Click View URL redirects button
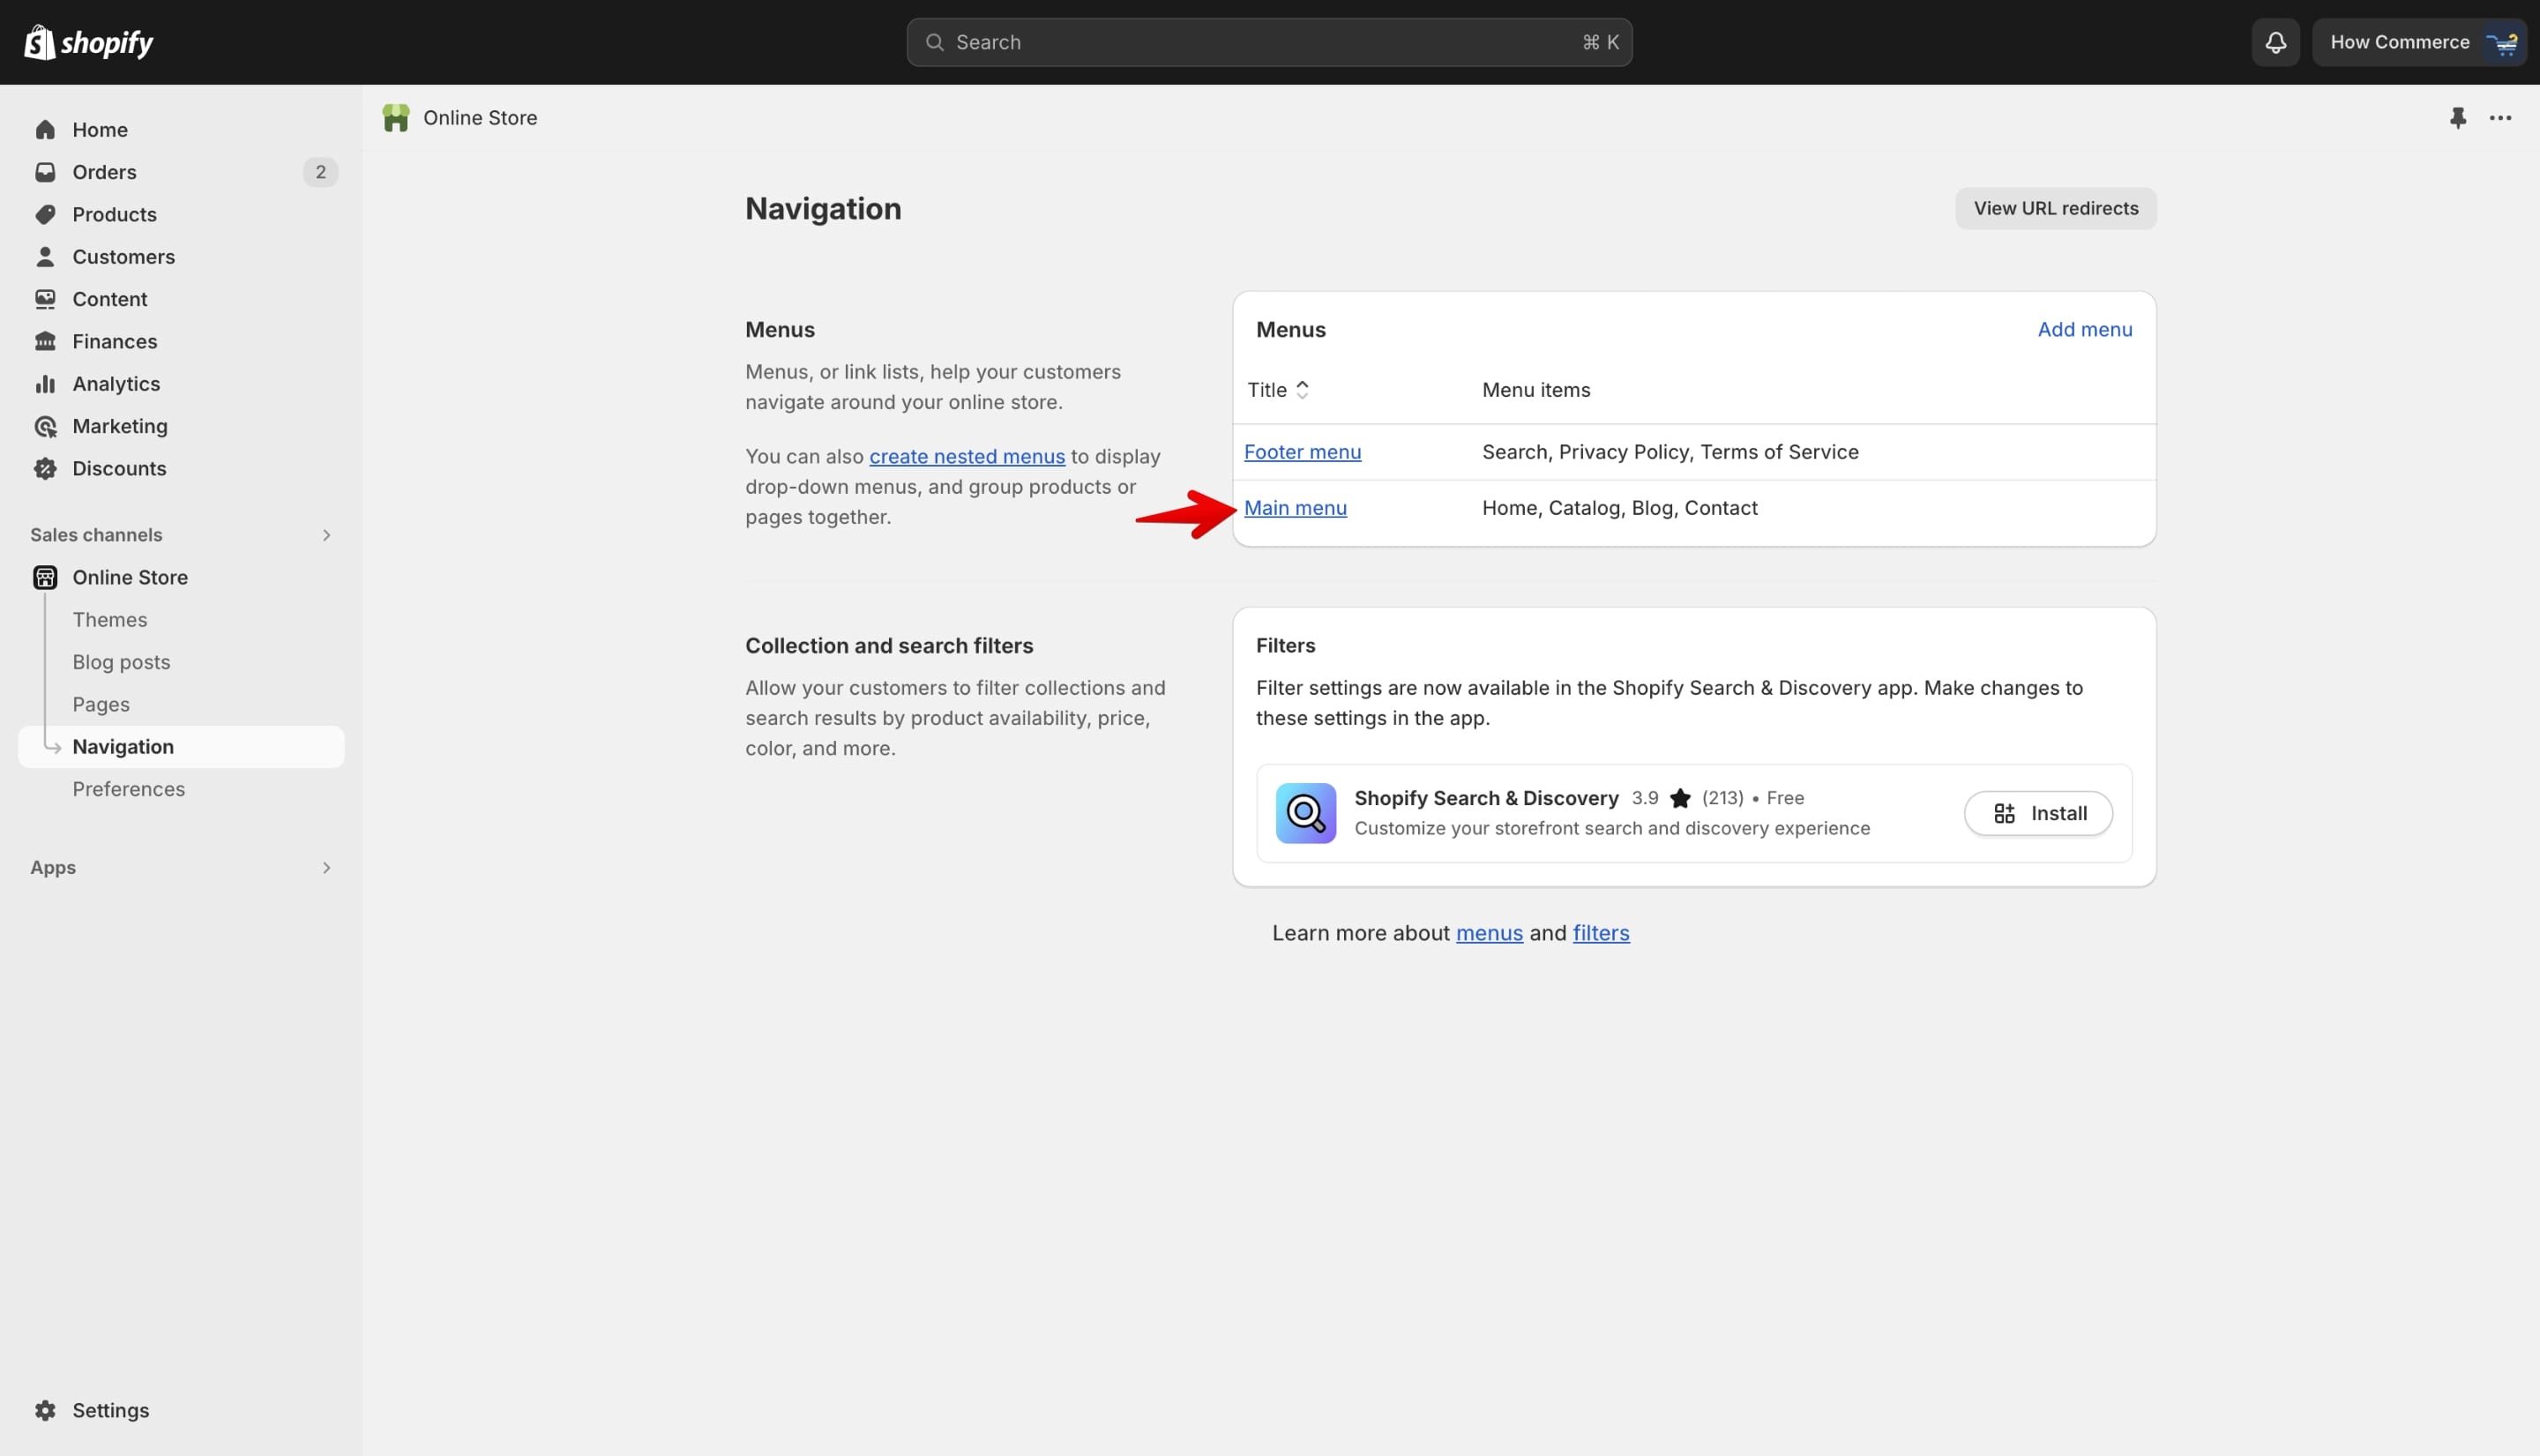This screenshot has width=2540, height=1456. (x=2055, y=208)
